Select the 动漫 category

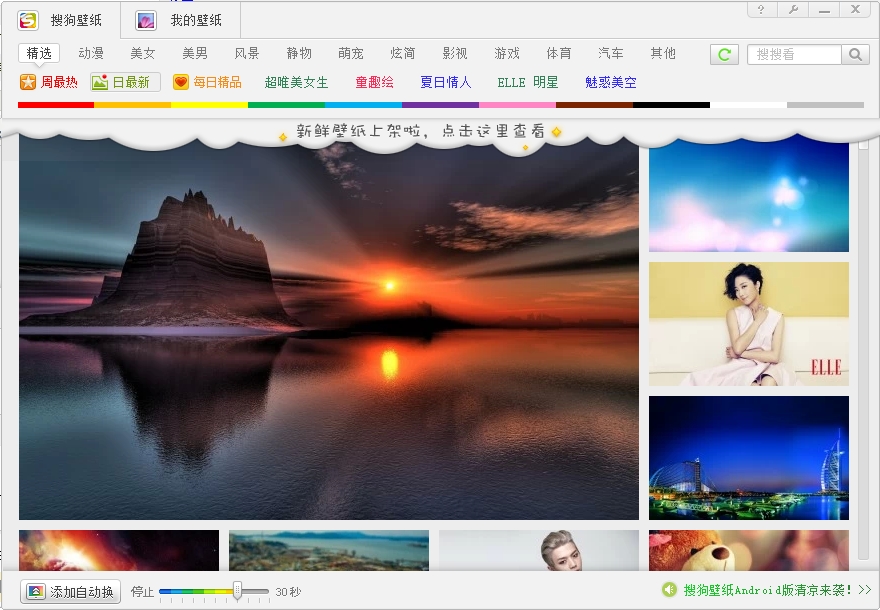(x=91, y=53)
